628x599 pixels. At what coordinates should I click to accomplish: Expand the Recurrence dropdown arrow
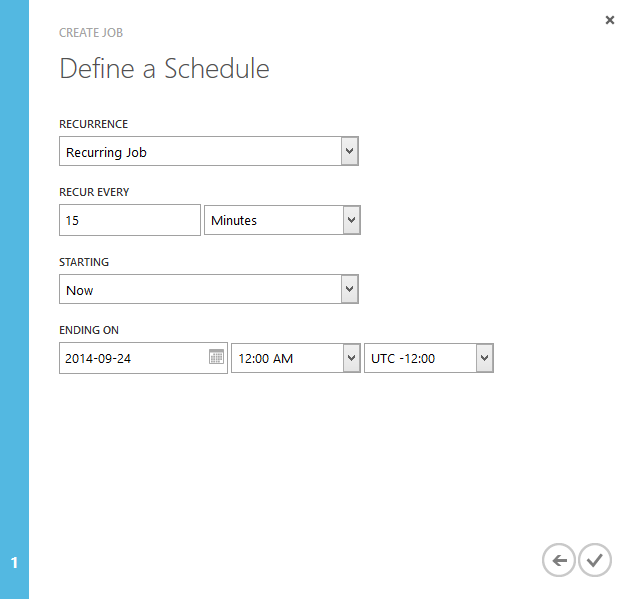[x=349, y=151]
